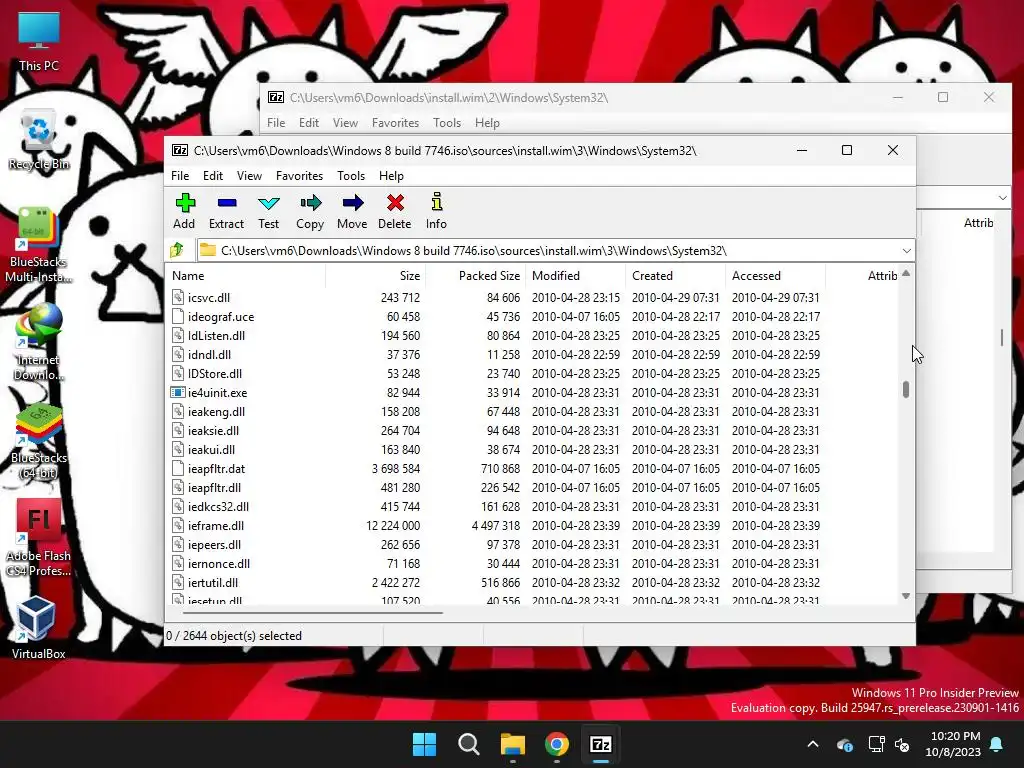Viewport: 1024px width, 768px height.
Task: Select the iepeers.dll file row
Action: (x=533, y=545)
